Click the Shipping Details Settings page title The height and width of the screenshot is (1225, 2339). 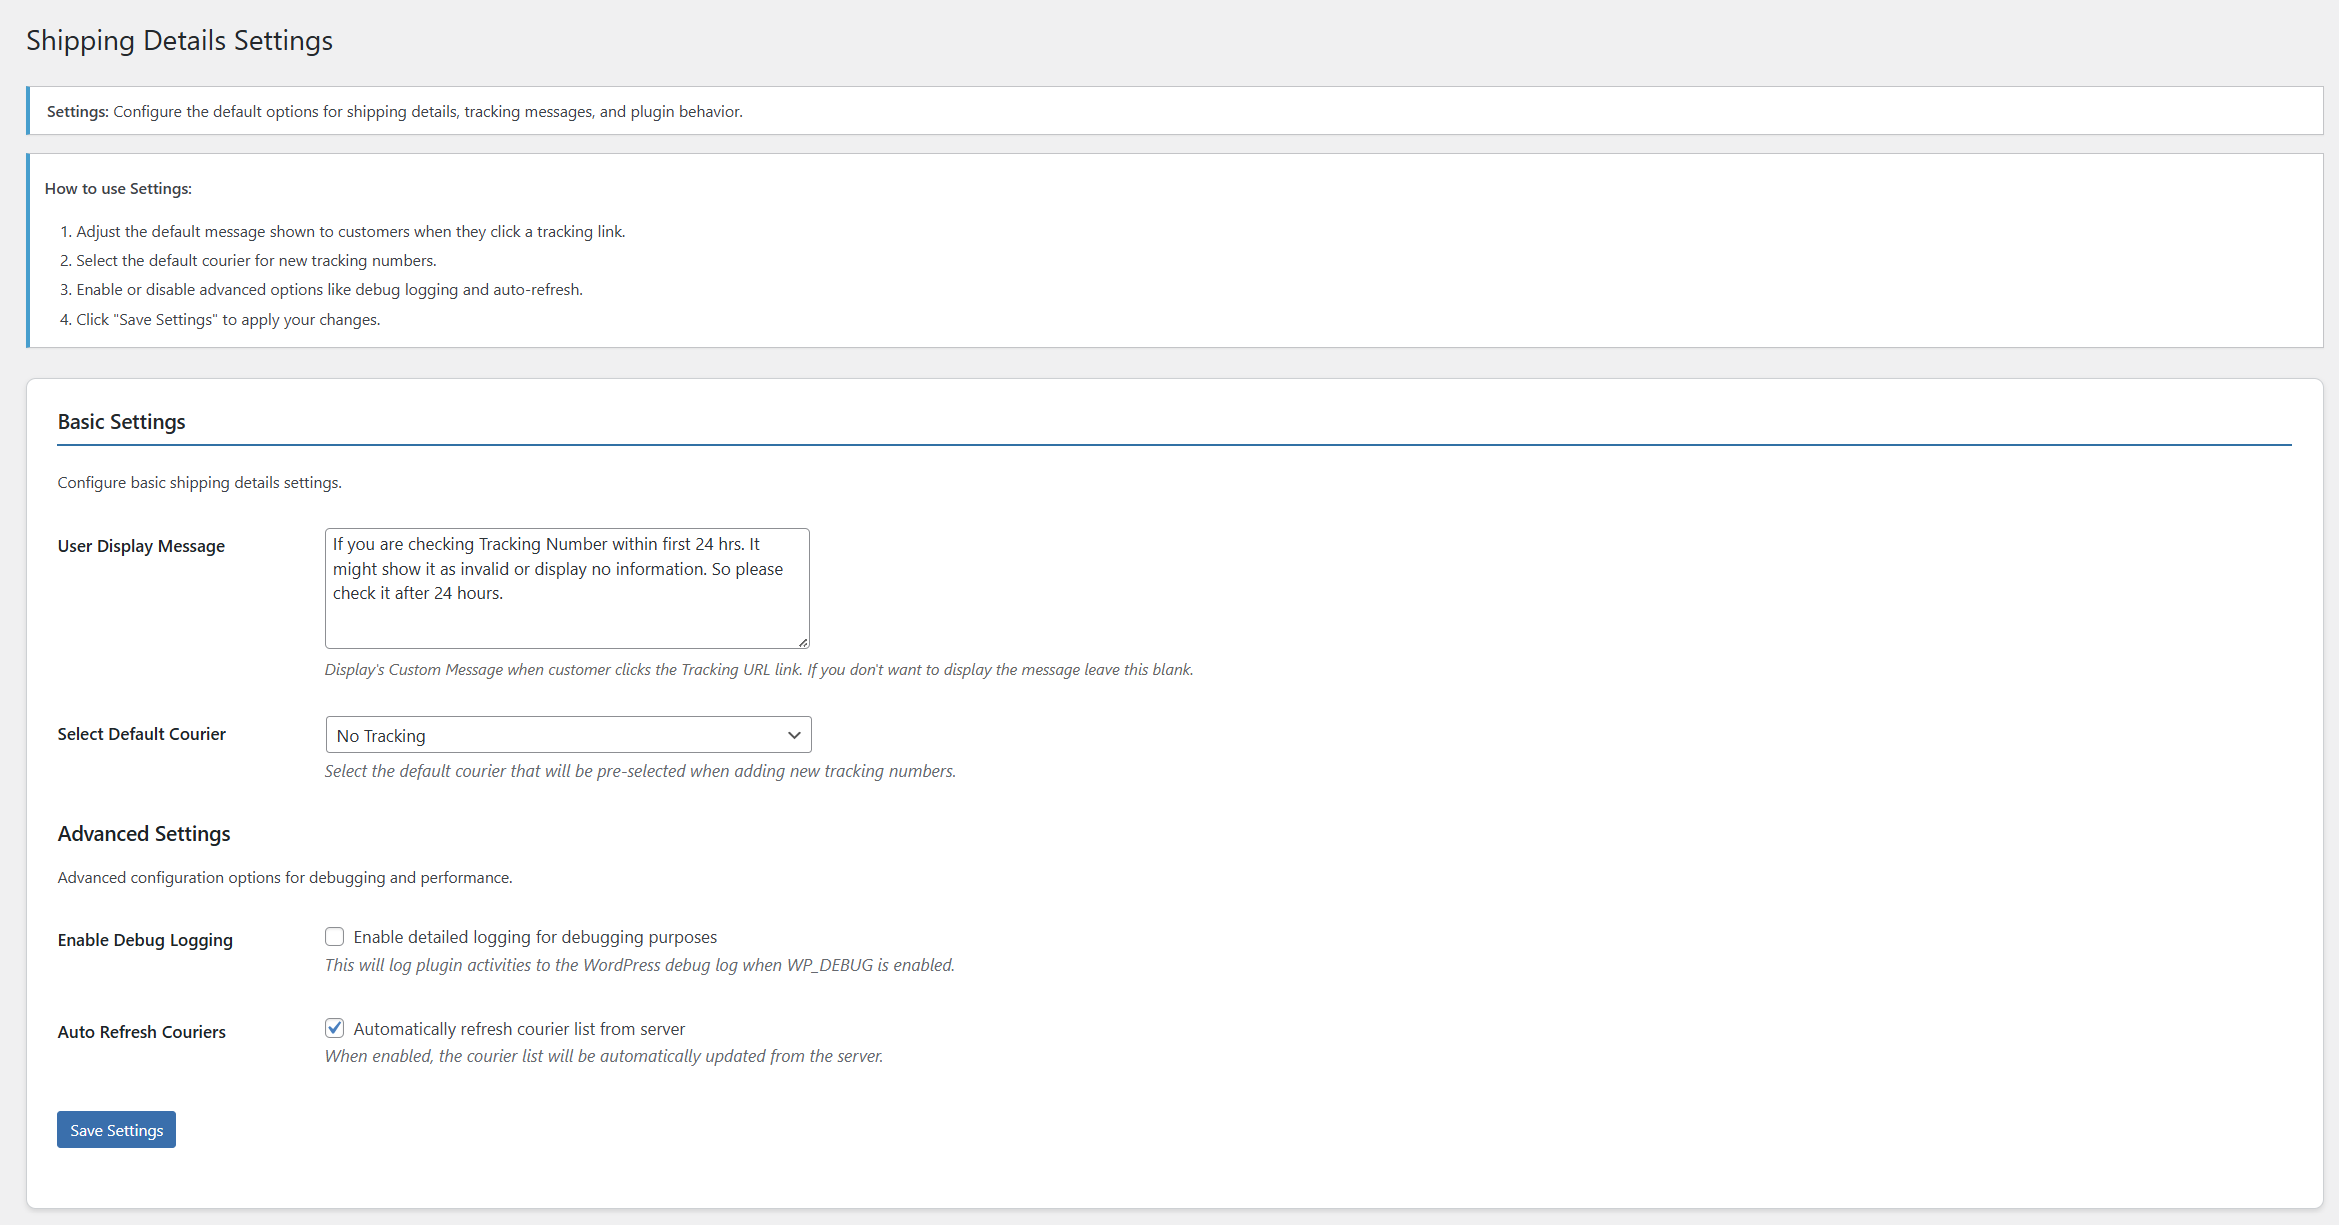click(179, 41)
